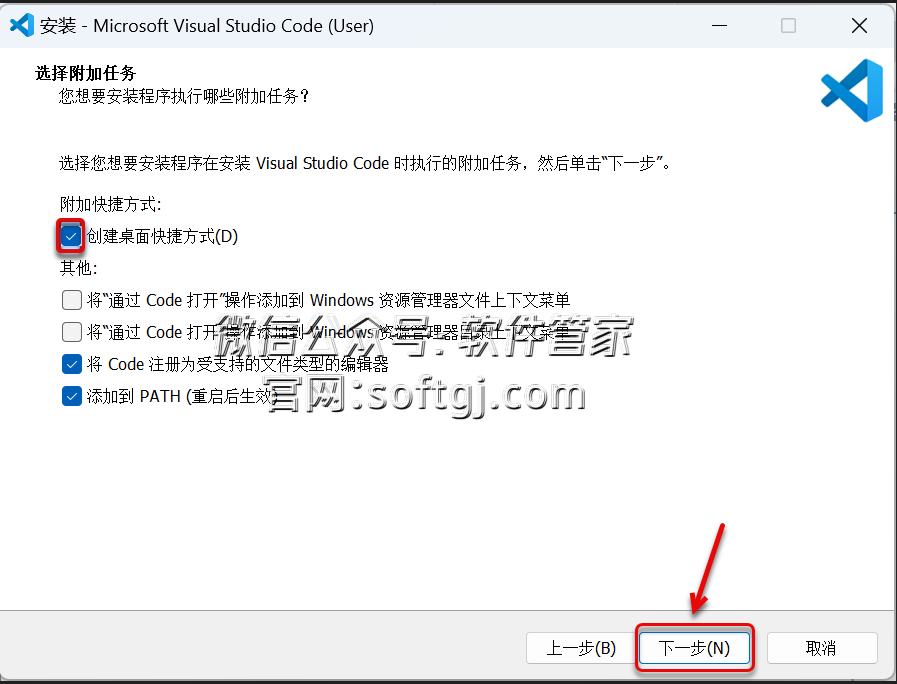Cancel setup with the 取消 button
Screen dimensions: 897x684
tap(821, 648)
